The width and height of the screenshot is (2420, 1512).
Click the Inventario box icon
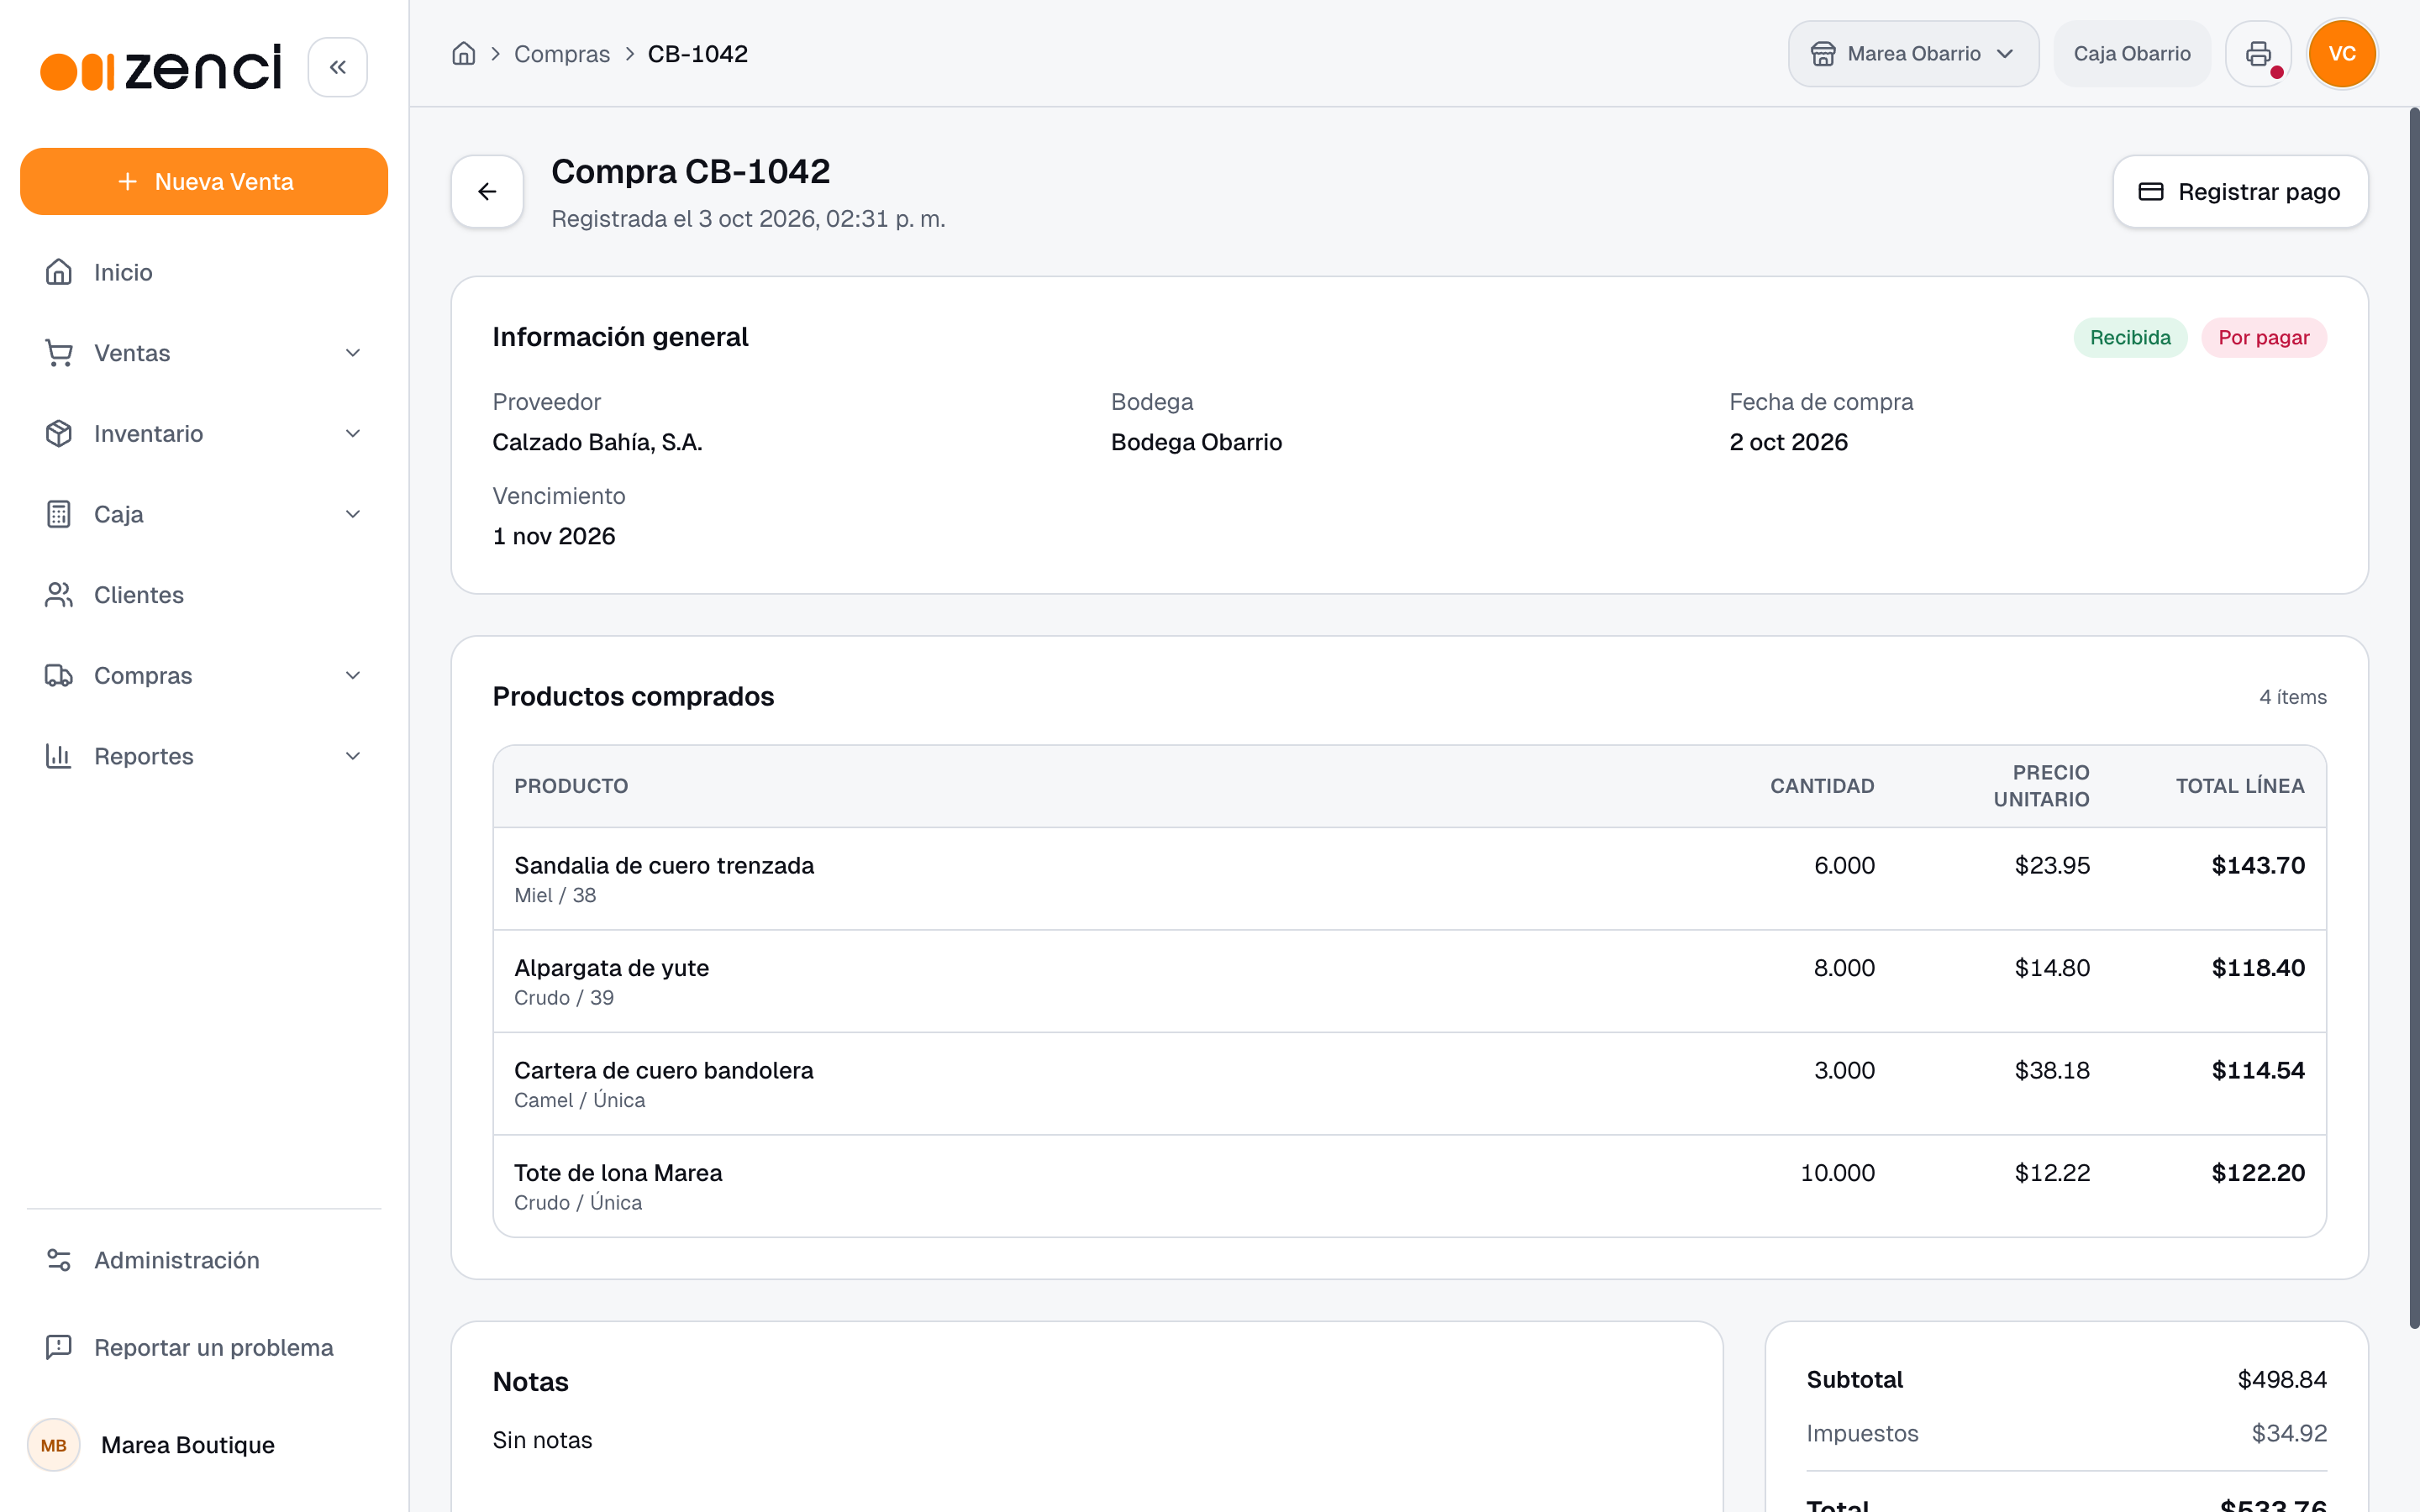(x=59, y=433)
